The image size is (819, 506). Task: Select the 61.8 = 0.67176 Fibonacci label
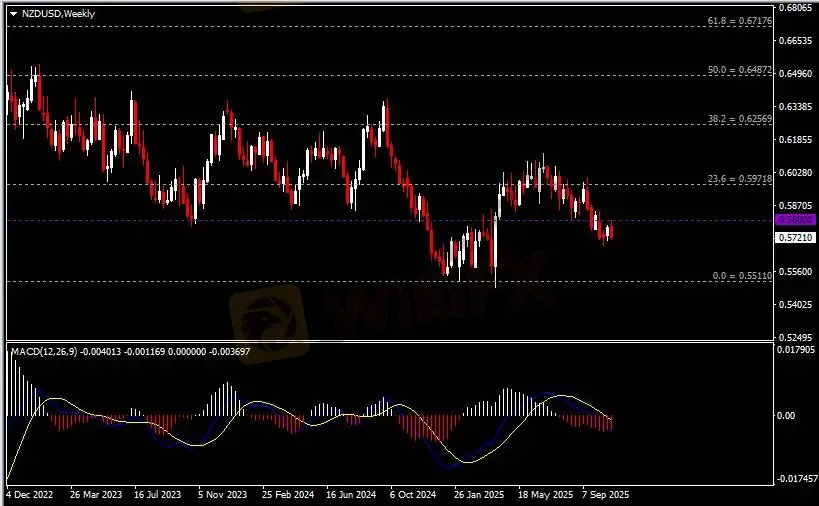click(x=738, y=21)
